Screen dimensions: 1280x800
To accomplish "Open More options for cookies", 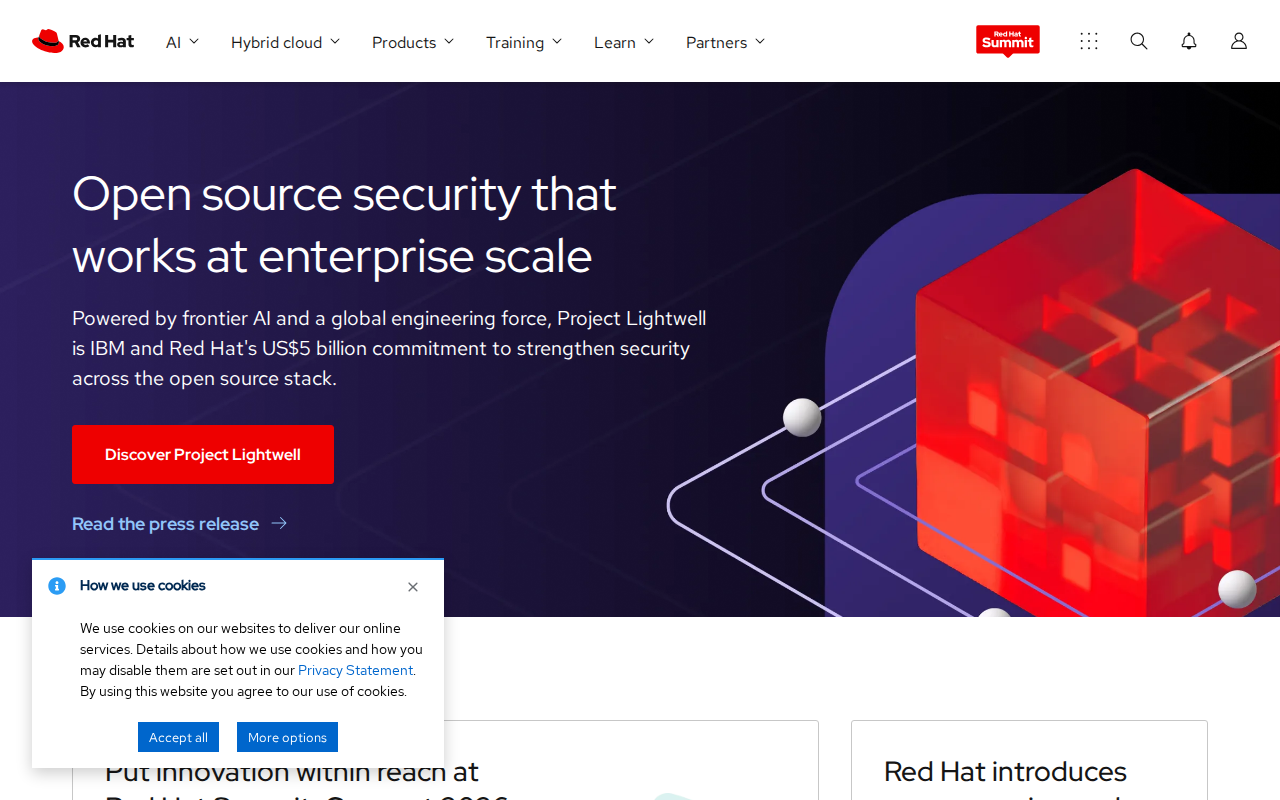I will (x=287, y=737).
